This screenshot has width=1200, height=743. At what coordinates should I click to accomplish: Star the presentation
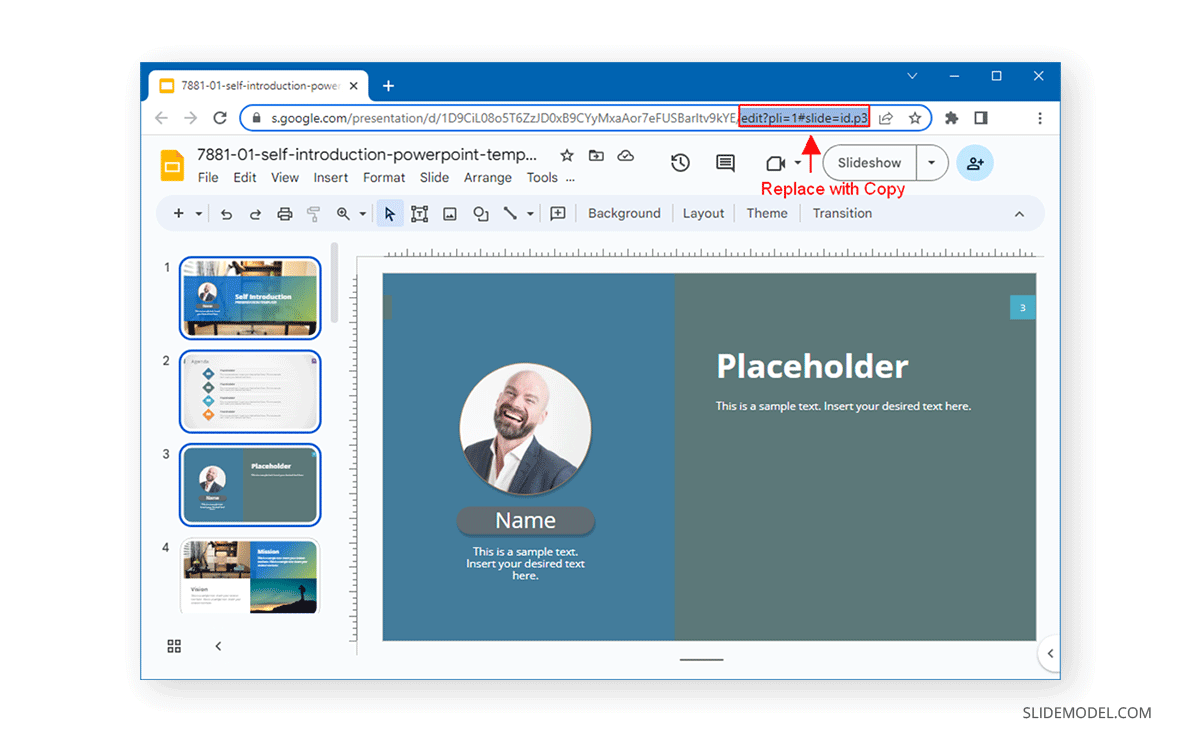pos(567,156)
